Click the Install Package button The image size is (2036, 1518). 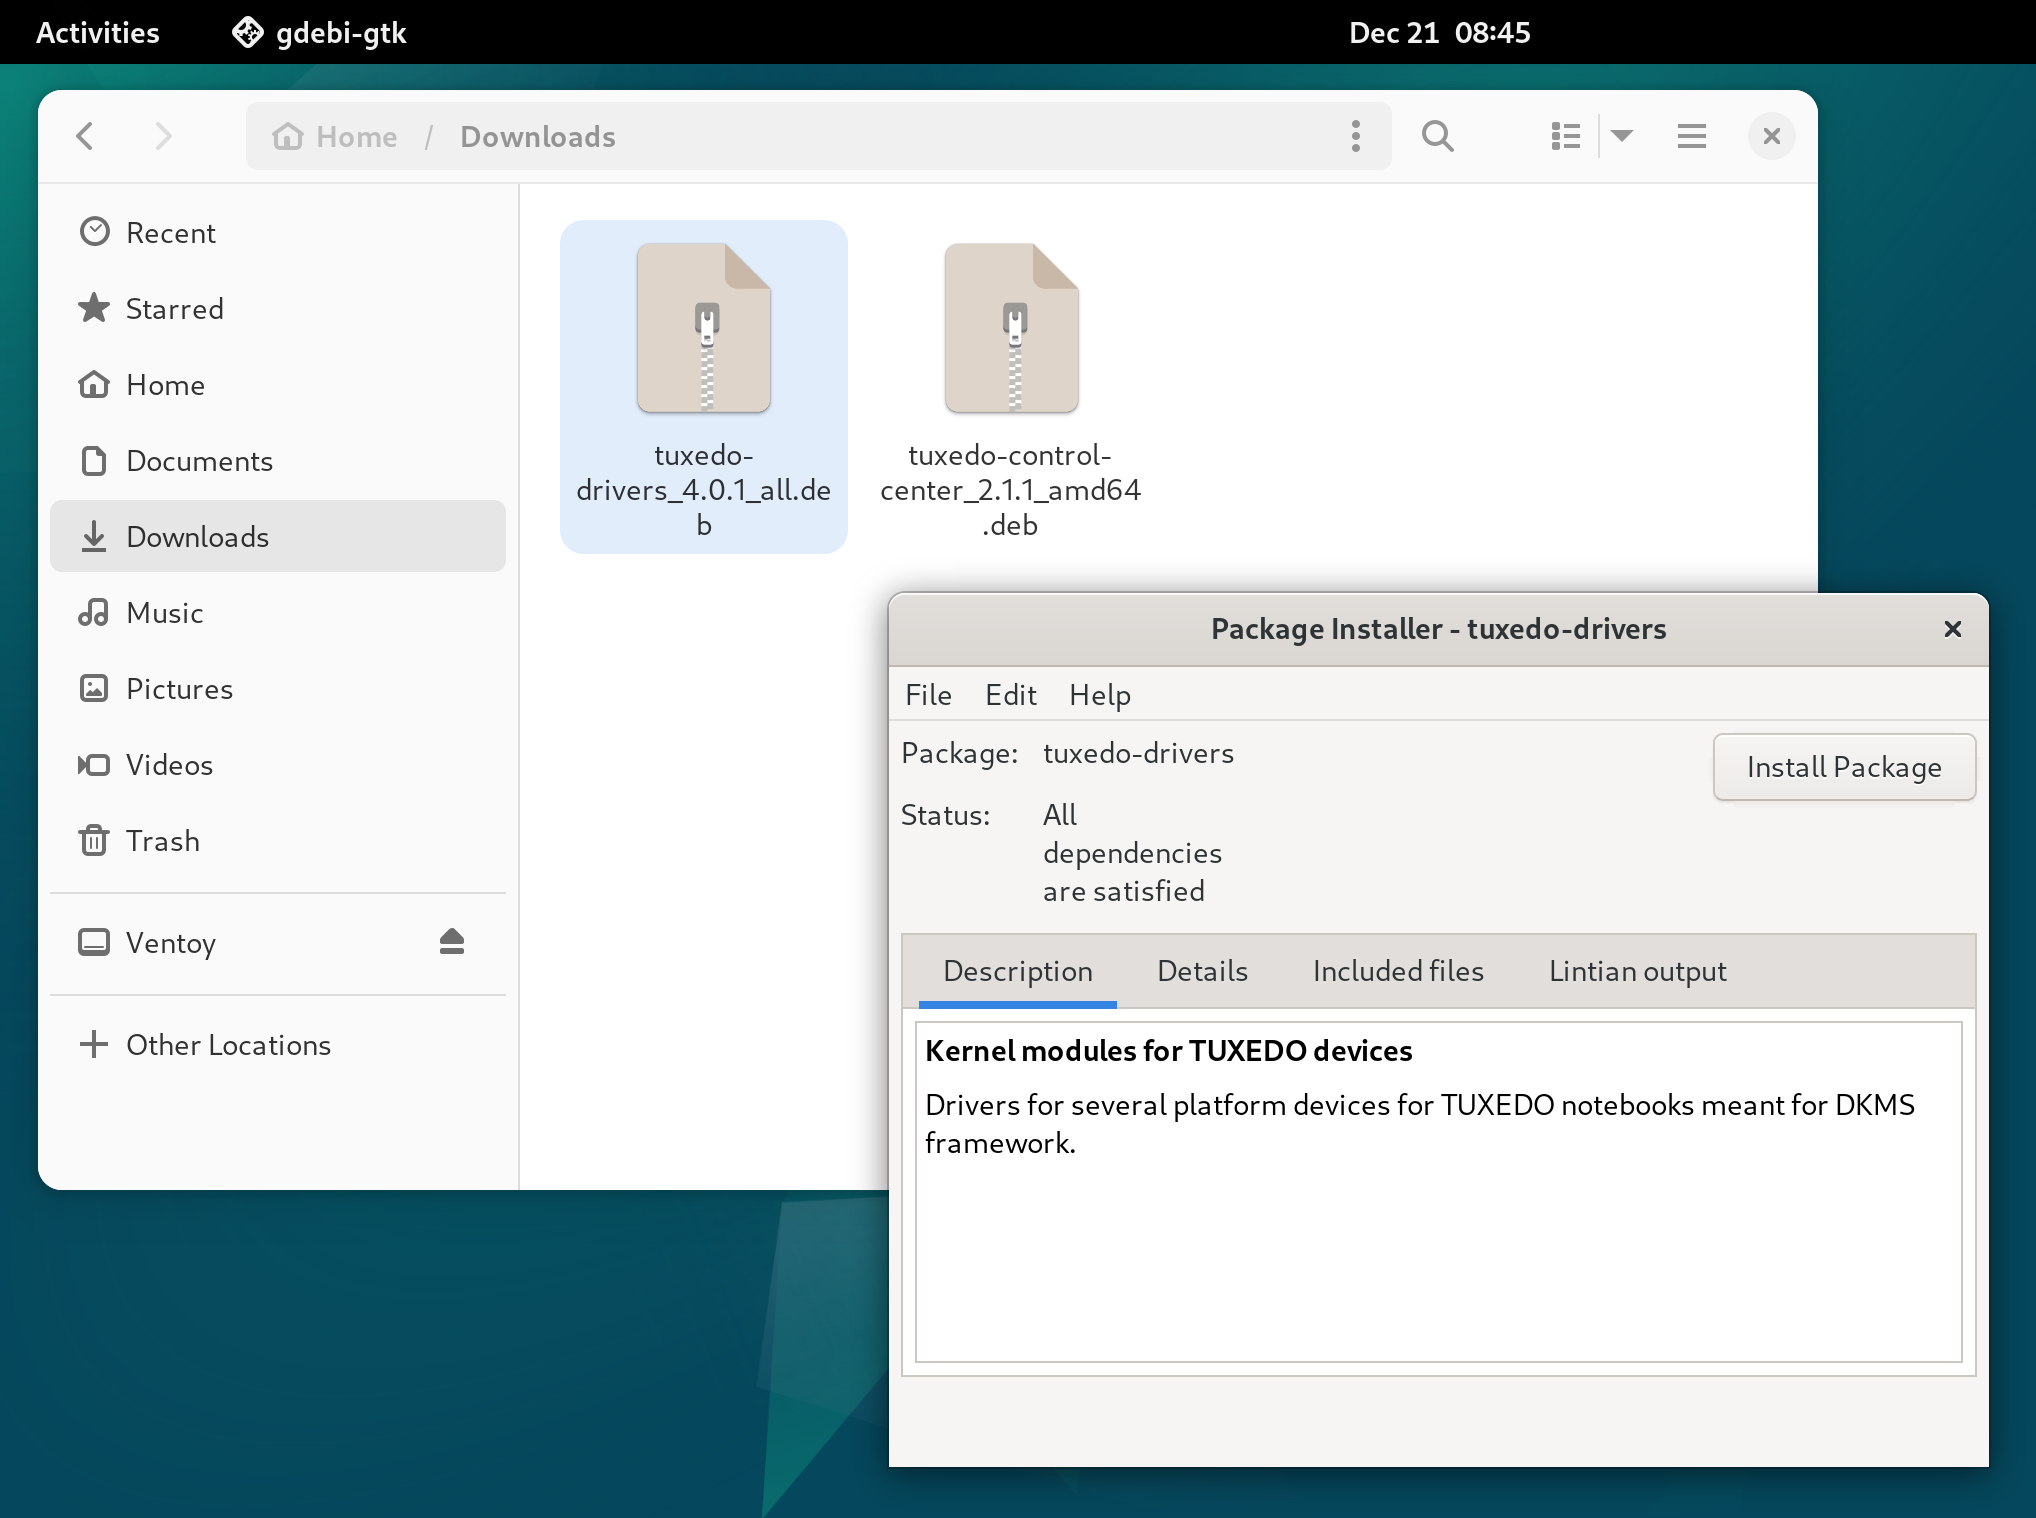pos(1844,767)
